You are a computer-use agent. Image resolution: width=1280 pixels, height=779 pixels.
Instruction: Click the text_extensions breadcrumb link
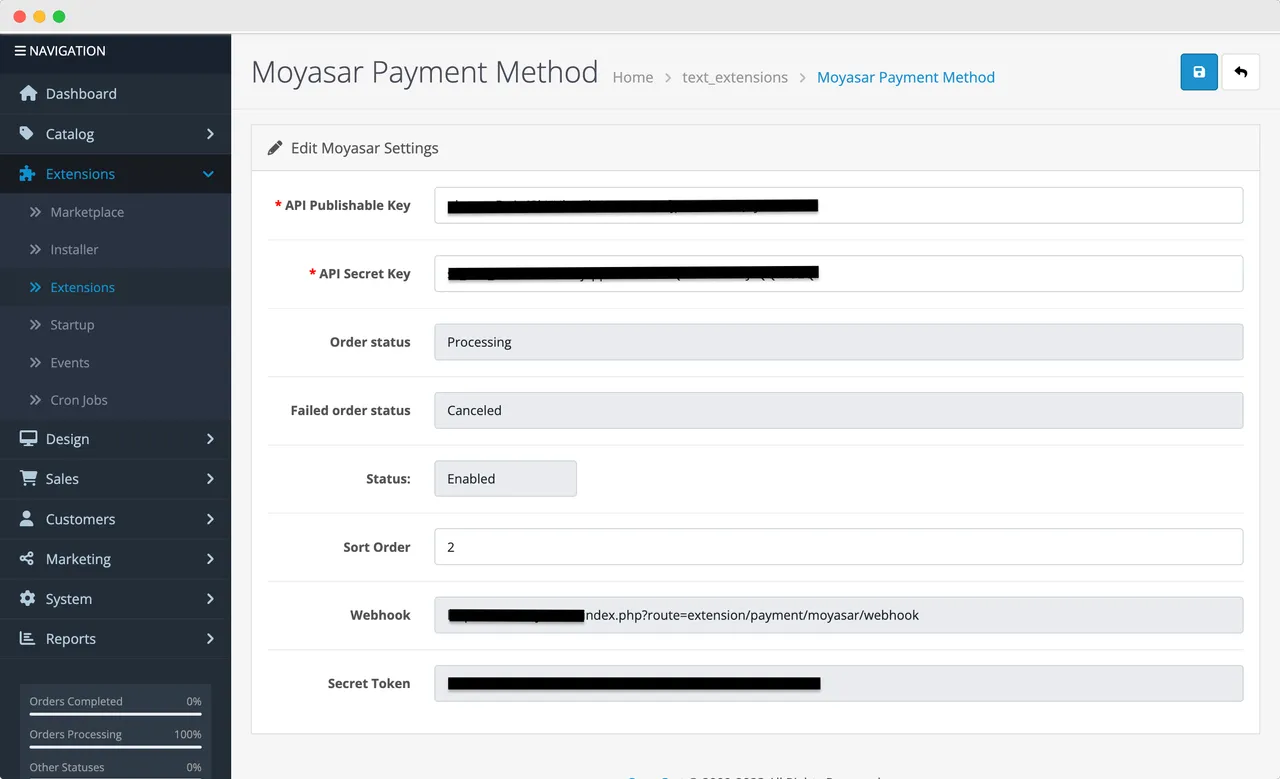pyautogui.click(x=734, y=77)
